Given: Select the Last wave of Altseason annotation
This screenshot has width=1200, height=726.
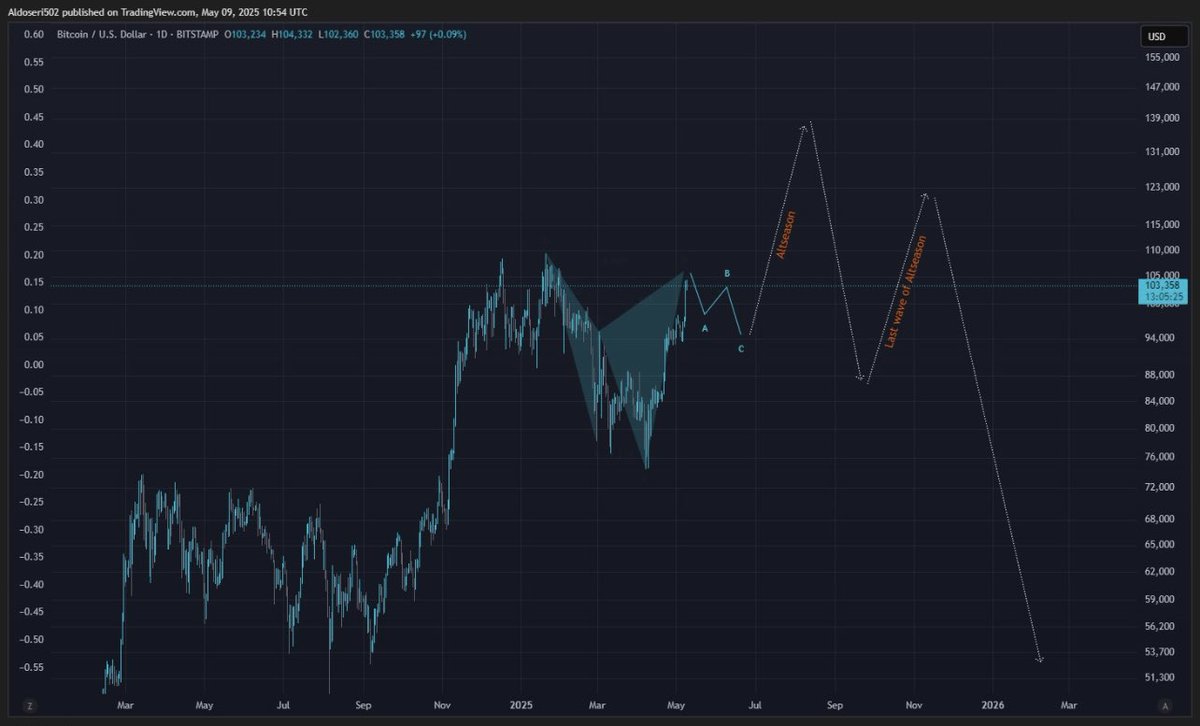Looking at the screenshot, I should pyautogui.click(x=906, y=292).
